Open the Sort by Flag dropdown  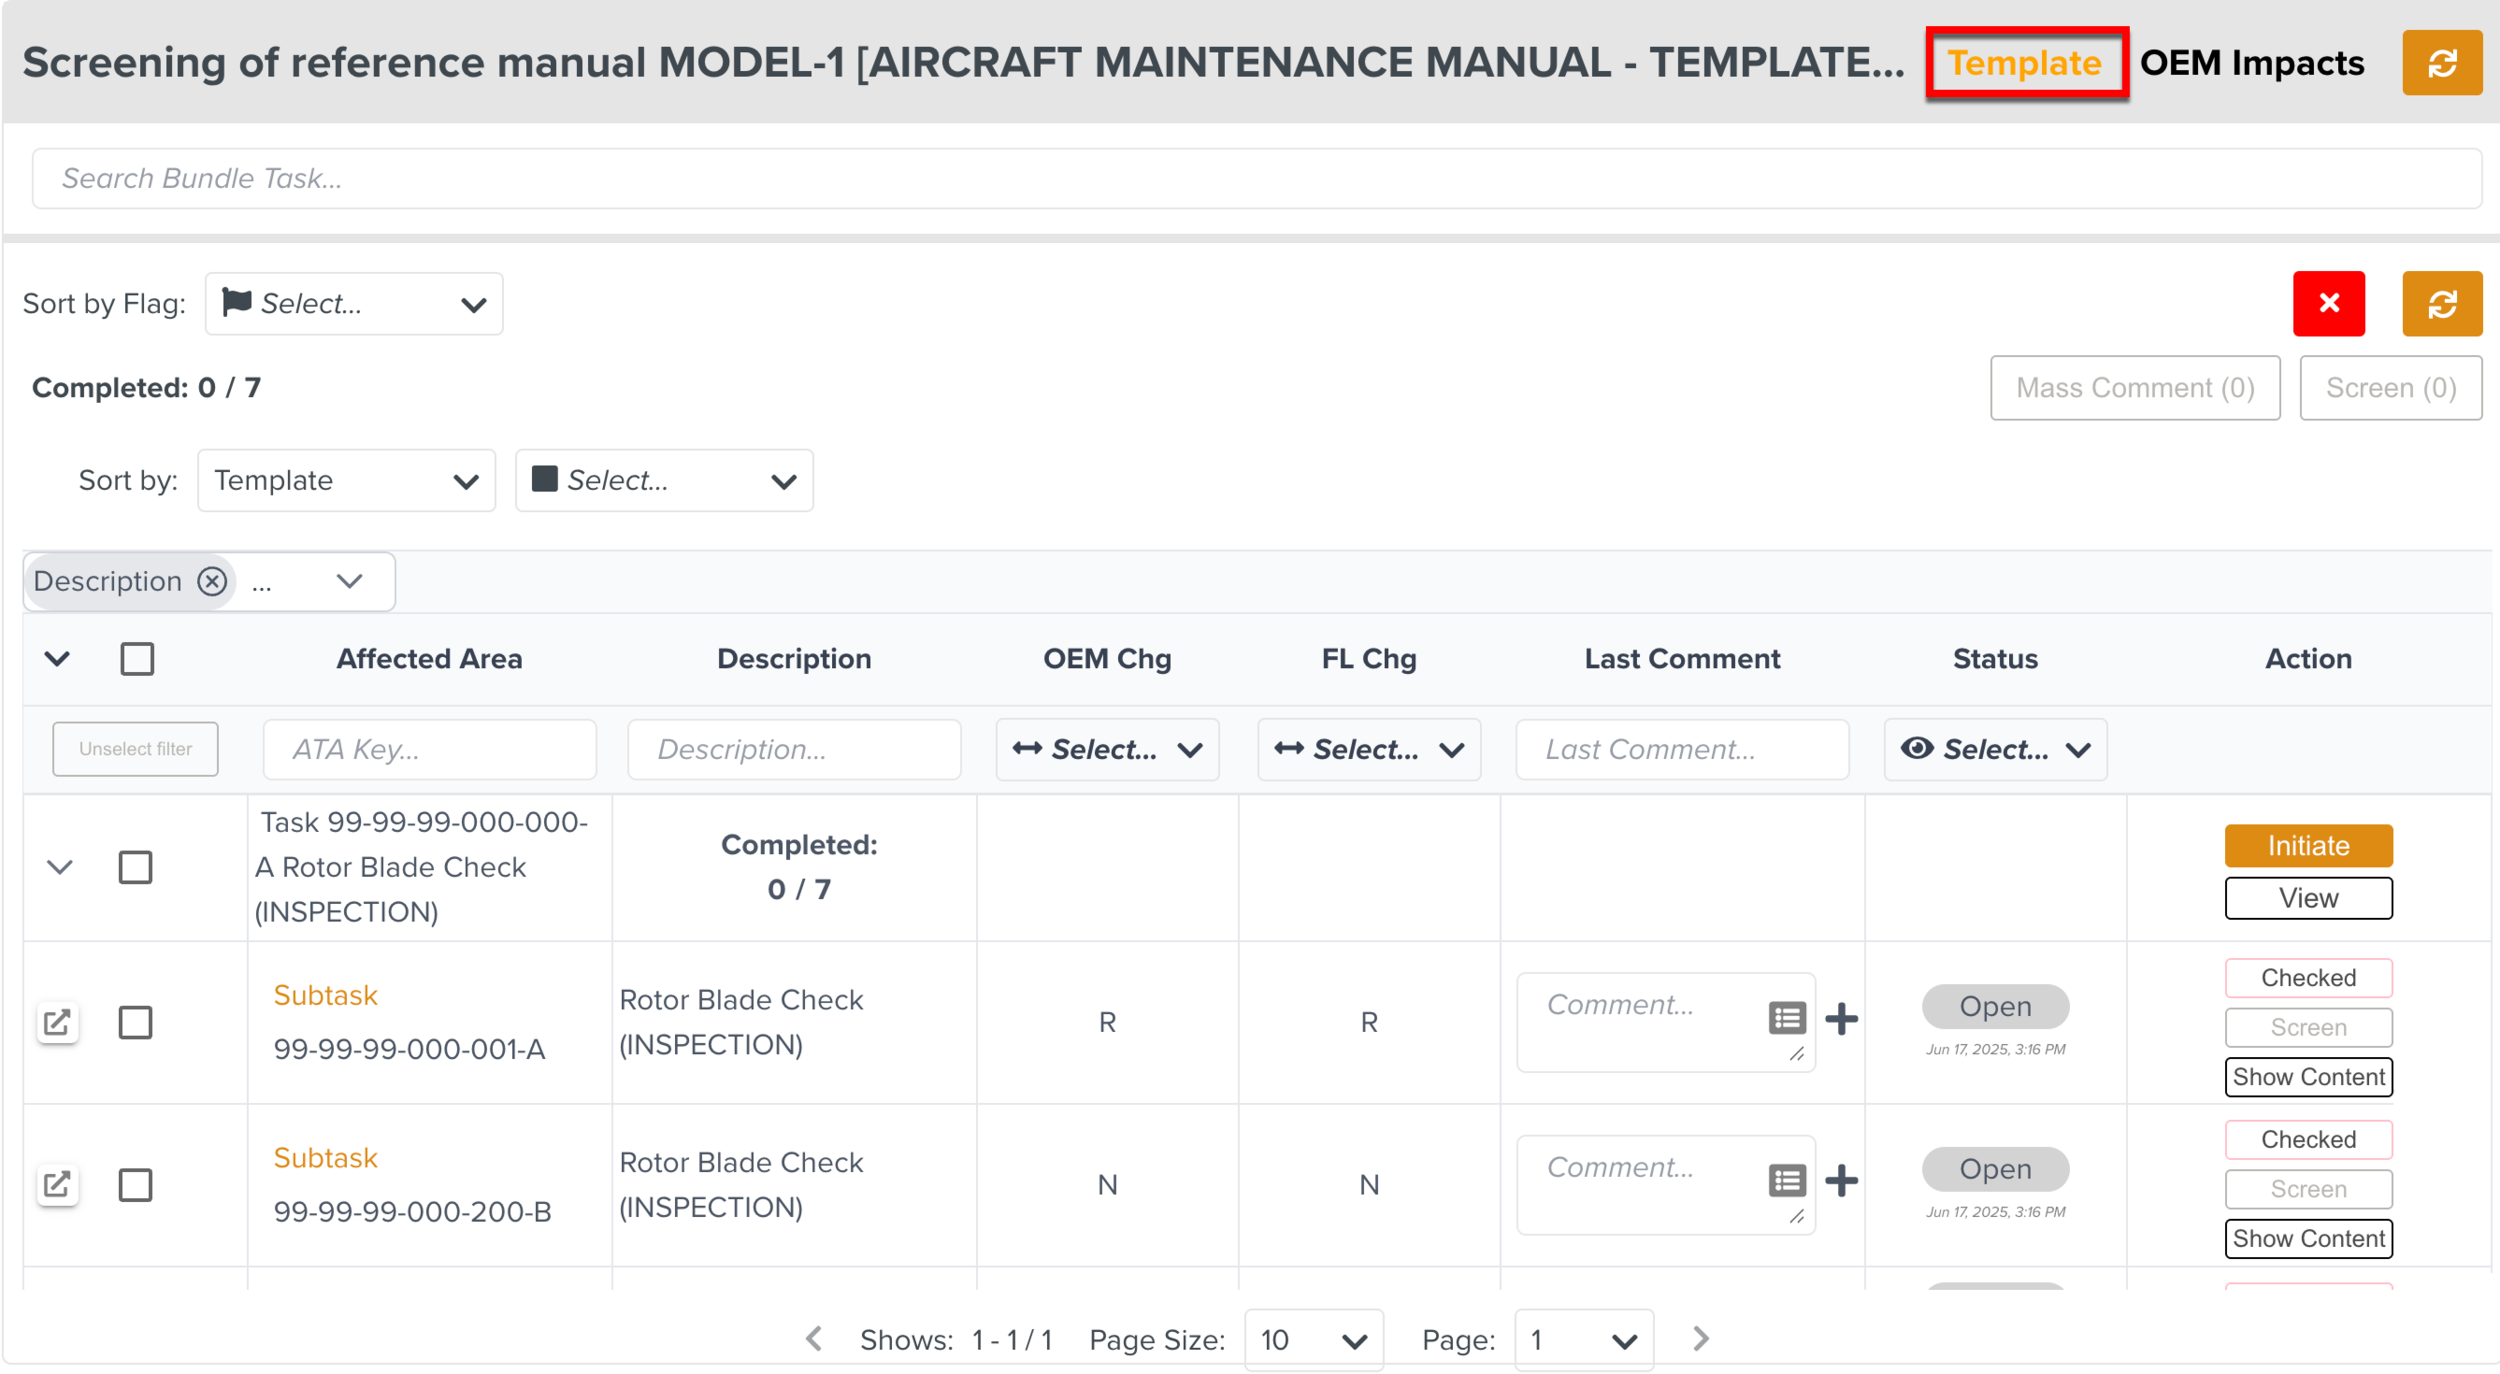(x=353, y=303)
